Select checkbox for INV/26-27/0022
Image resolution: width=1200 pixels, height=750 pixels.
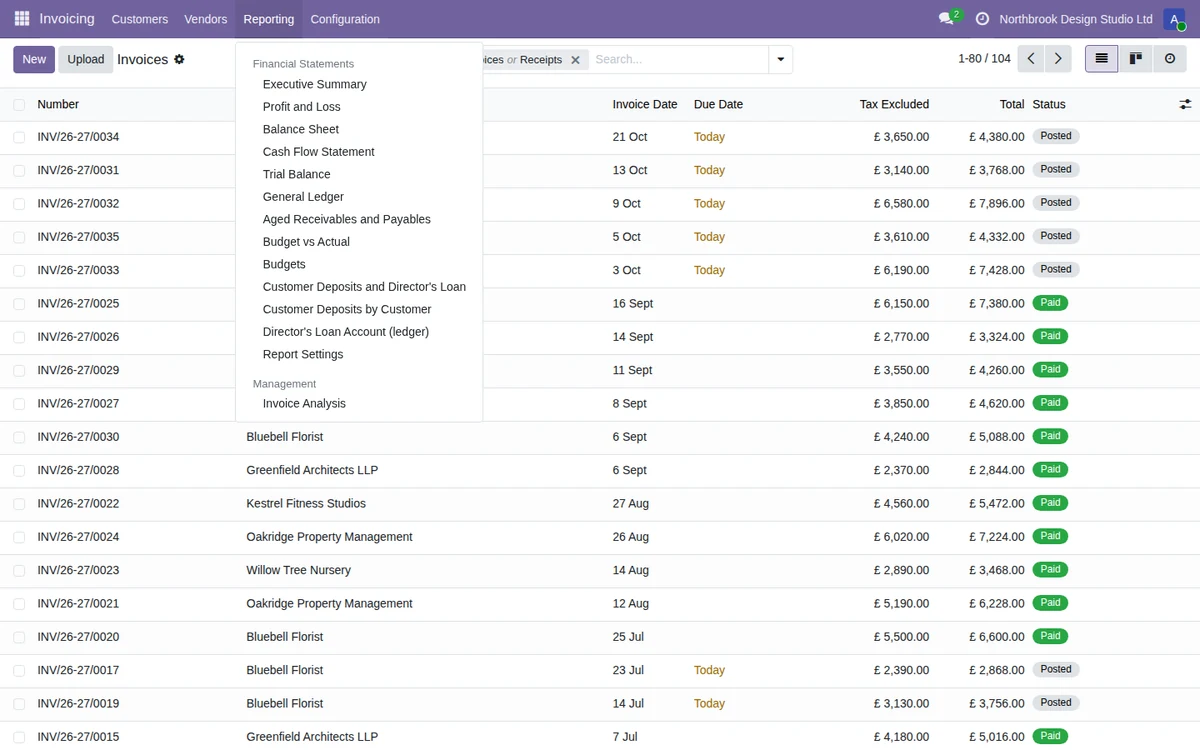[19, 504]
